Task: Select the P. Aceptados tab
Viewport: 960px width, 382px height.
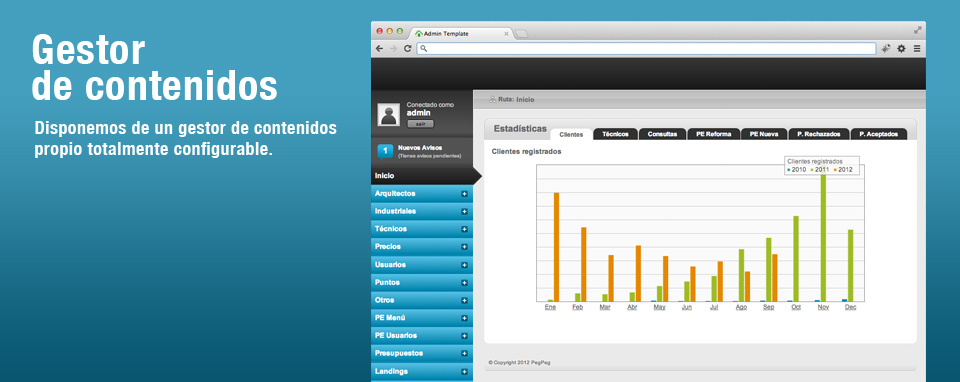Action: tap(879, 134)
